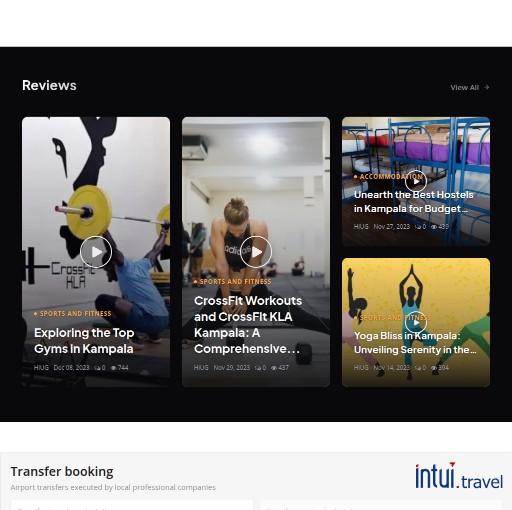Click HIUG author on the CrossFit card
Screen dimensions: 512x510
point(201,368)
